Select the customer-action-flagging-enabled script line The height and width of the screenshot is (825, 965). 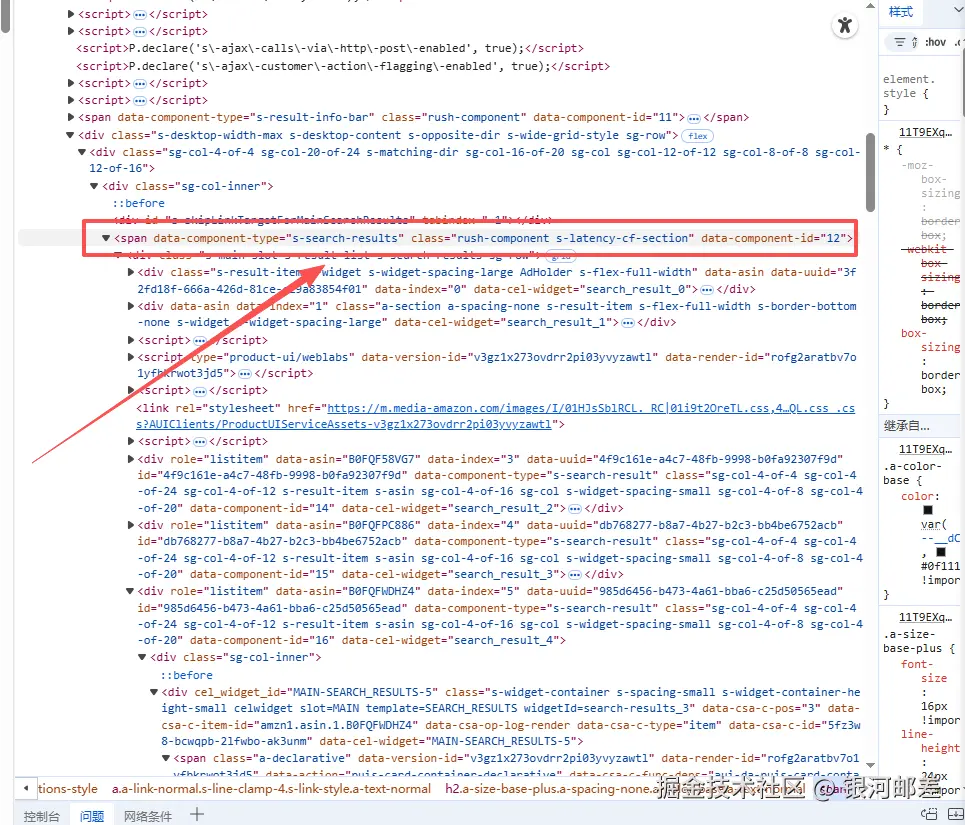343,66
